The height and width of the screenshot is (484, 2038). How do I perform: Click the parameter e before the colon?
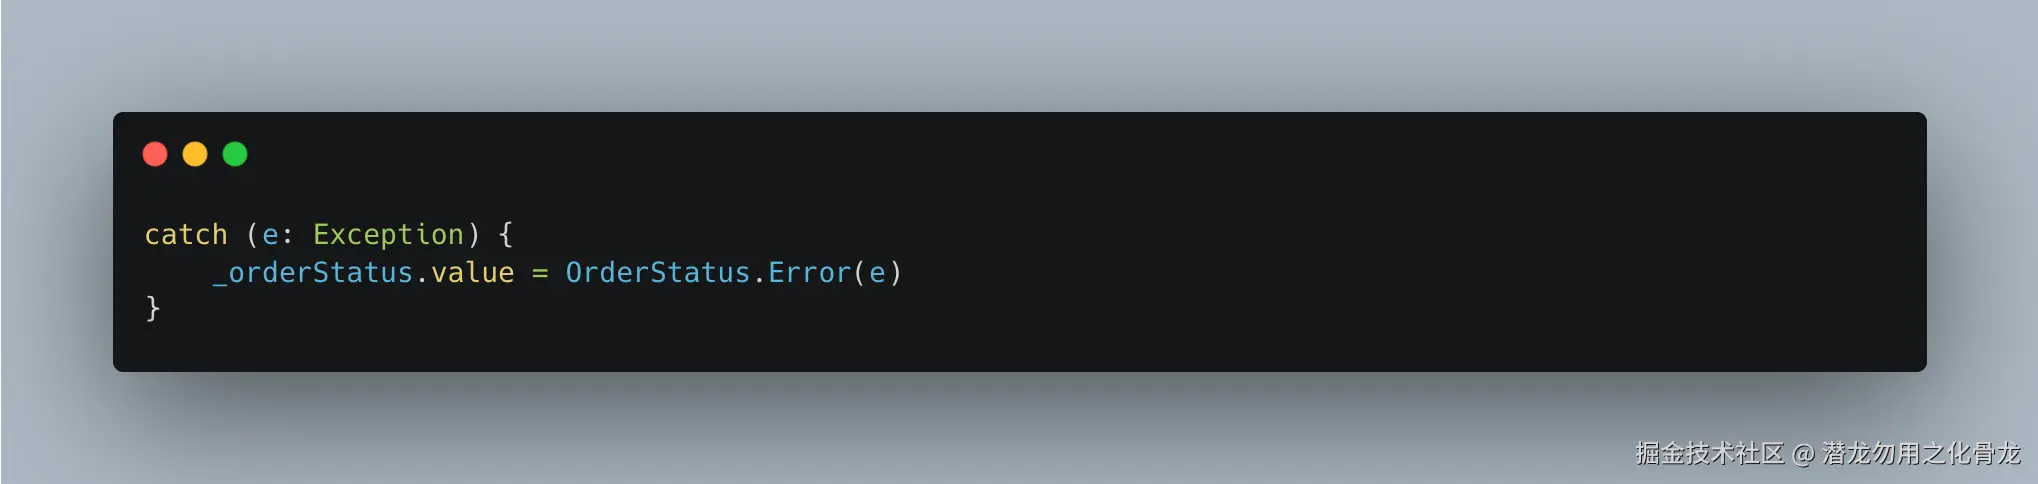(270, 237)
